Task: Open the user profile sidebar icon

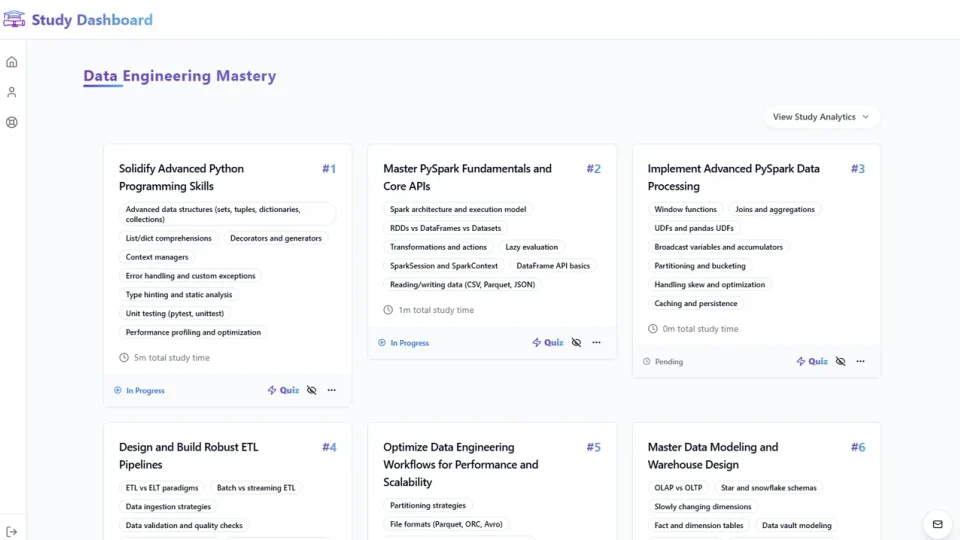Action: pos(12,92)
